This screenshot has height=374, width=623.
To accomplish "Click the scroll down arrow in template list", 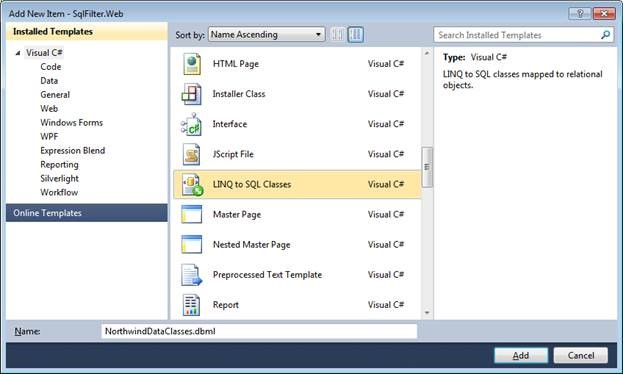I will (x=427, y=313).
